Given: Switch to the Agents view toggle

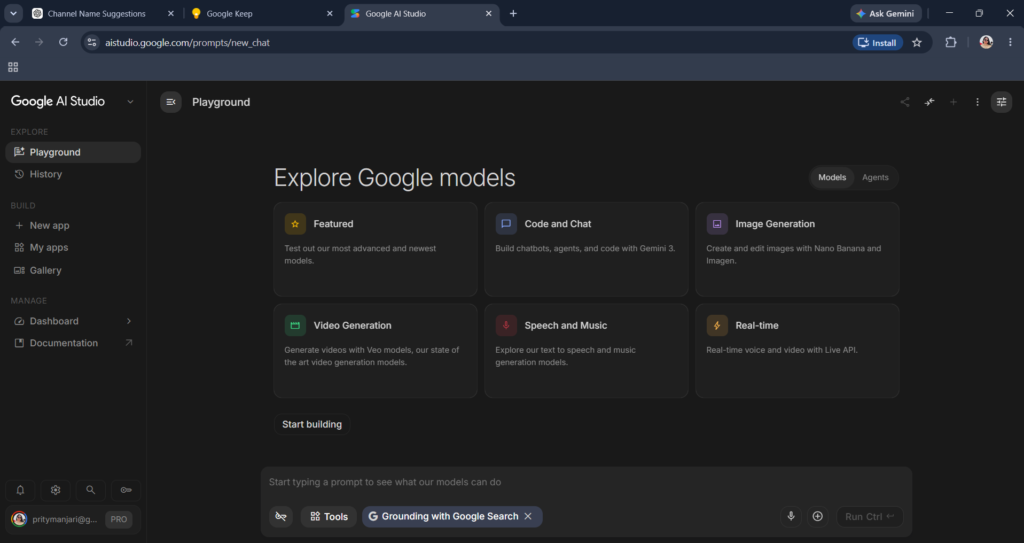Looking at the screenshot, I should click(x=875, y=178).
